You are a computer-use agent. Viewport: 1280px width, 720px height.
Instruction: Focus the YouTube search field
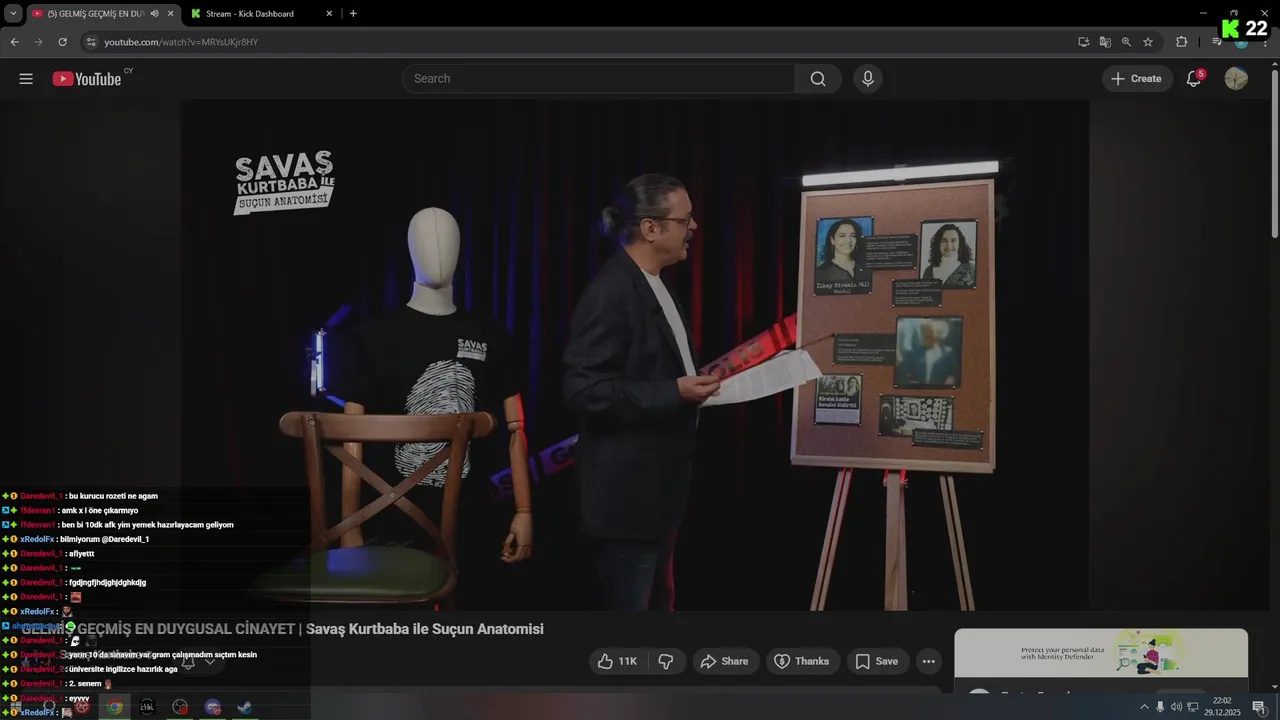tap(598, 79)
